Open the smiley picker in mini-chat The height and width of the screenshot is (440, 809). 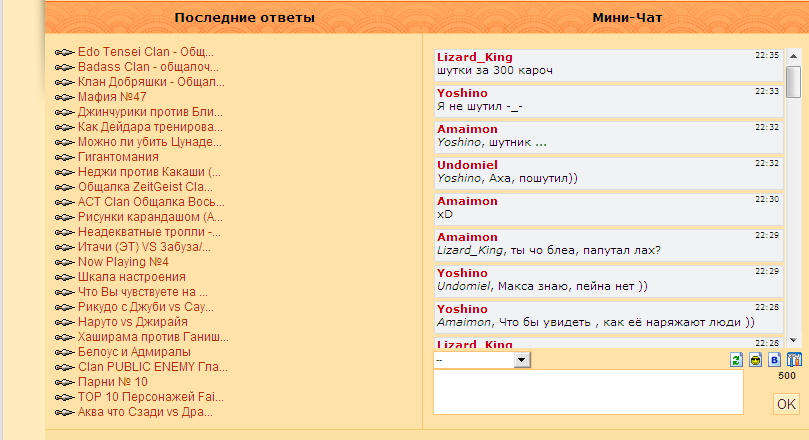pyautogui.click(x=755, y=360)
